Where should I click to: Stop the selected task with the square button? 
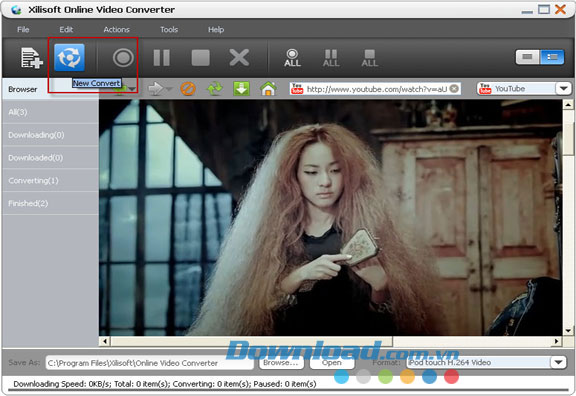pyautogui.click(x=201, y=58)
